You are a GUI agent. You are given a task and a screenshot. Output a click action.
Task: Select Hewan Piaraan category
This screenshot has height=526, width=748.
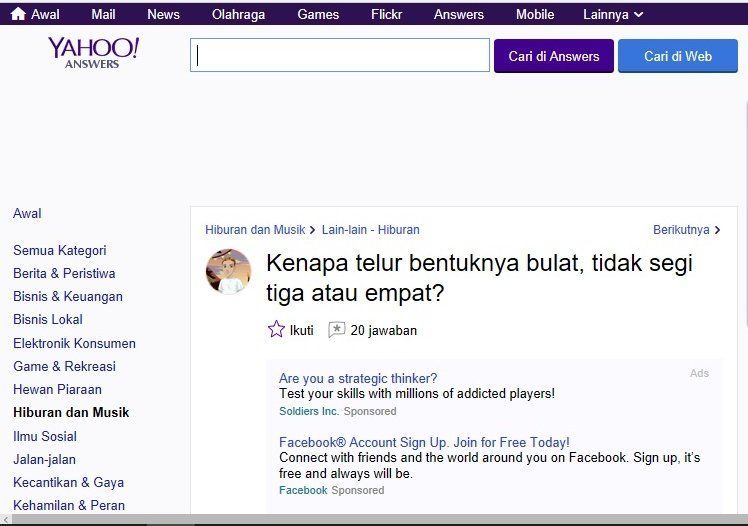57,389
